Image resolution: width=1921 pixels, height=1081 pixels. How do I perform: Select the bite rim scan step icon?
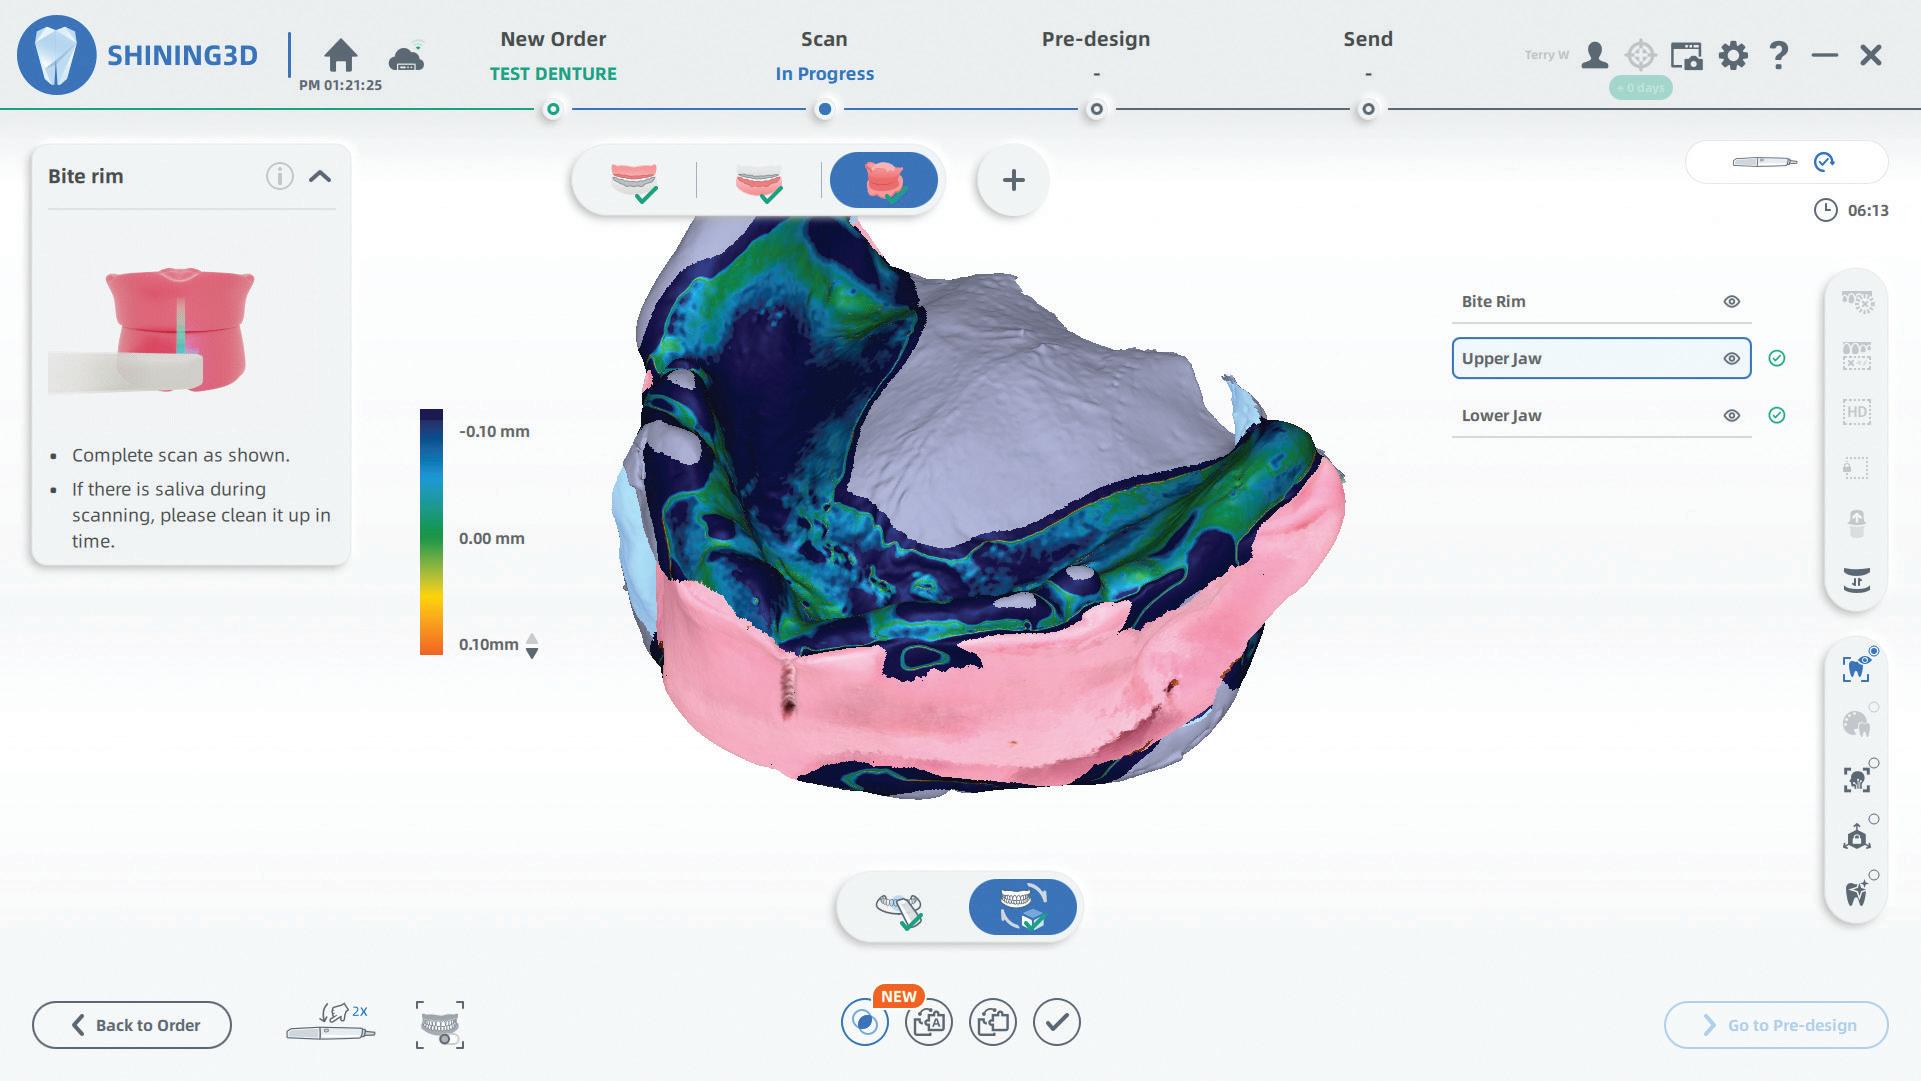coord(883,181)
